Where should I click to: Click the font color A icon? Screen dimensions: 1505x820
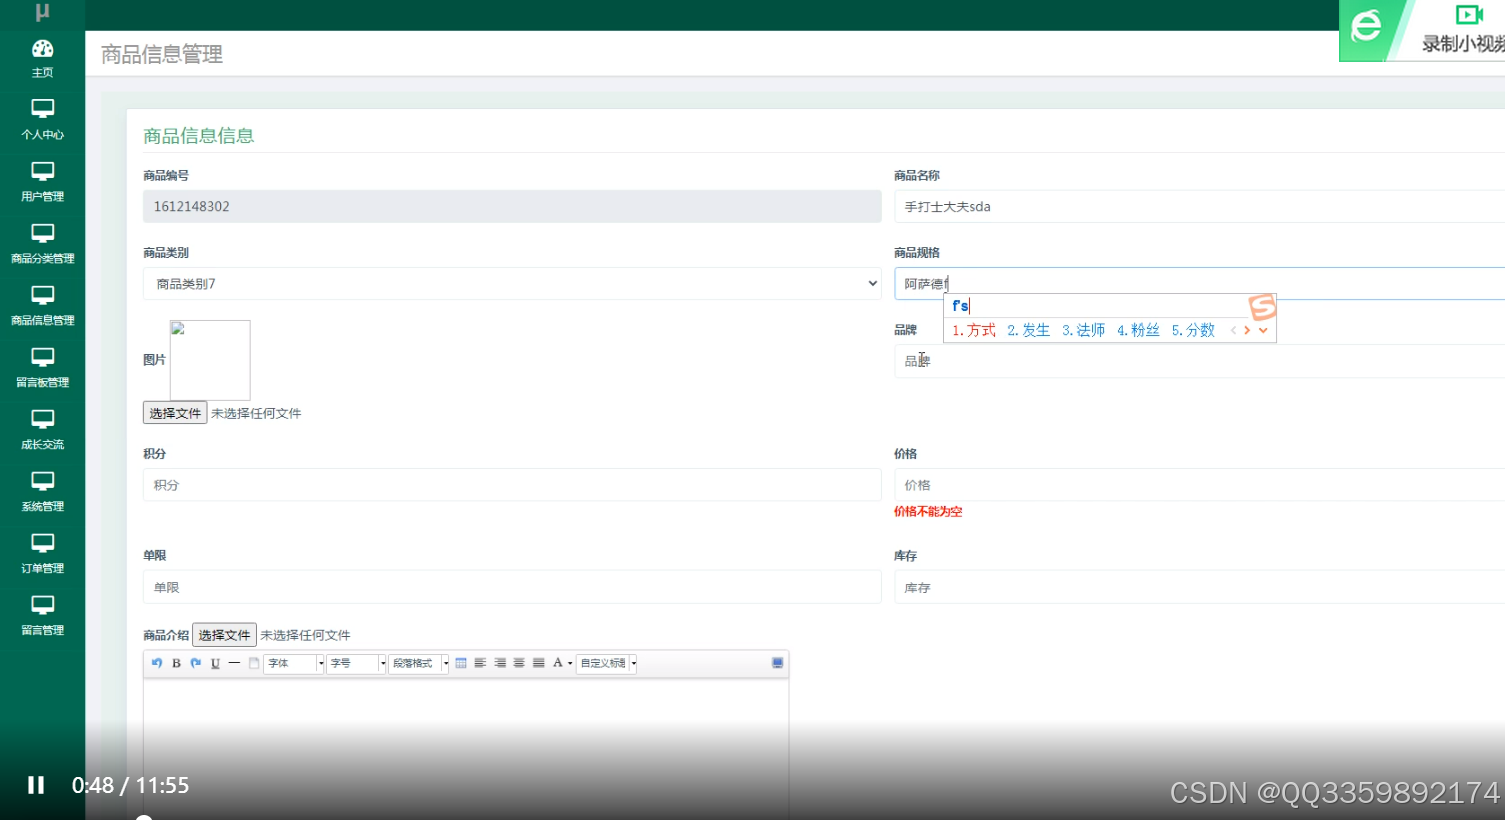[x=558, y=663]
